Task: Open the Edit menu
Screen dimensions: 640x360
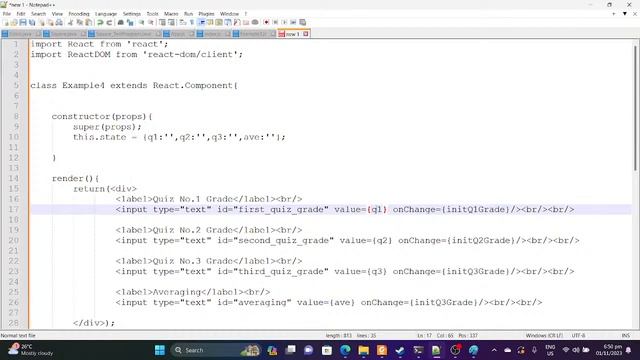Action: coord(21,14)
